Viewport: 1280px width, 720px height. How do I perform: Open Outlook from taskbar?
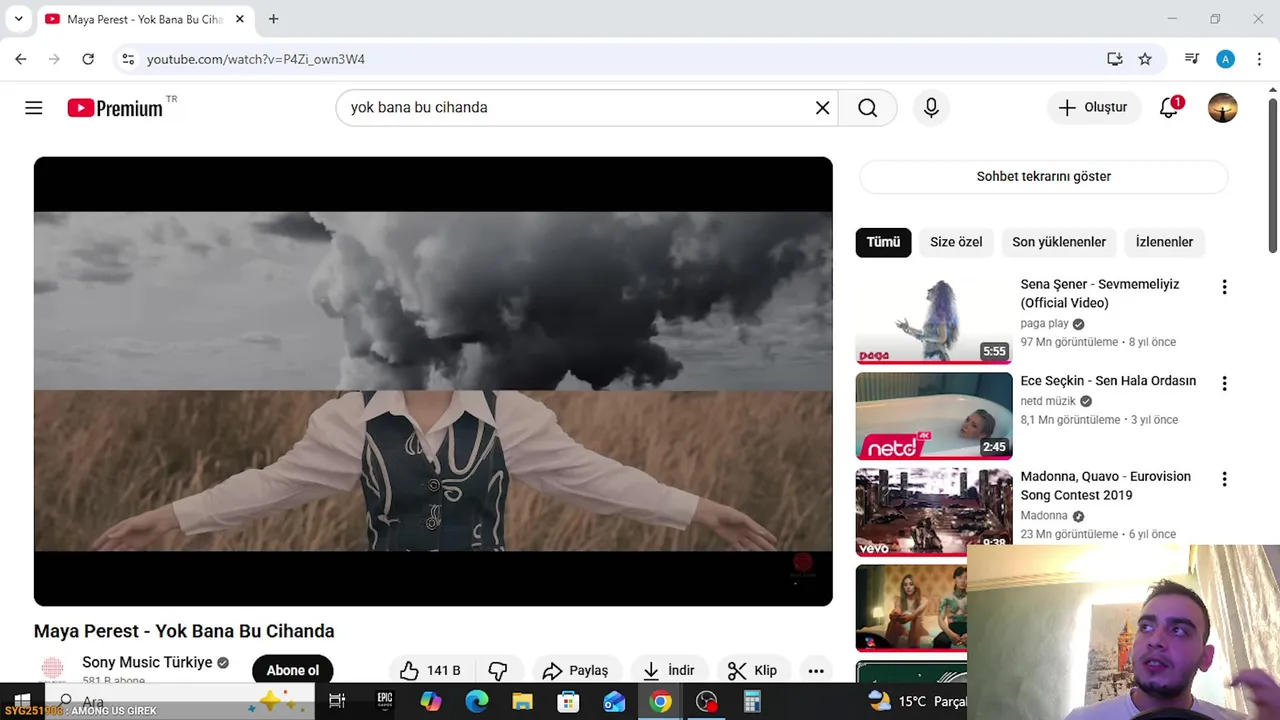[x=614, y=701]
